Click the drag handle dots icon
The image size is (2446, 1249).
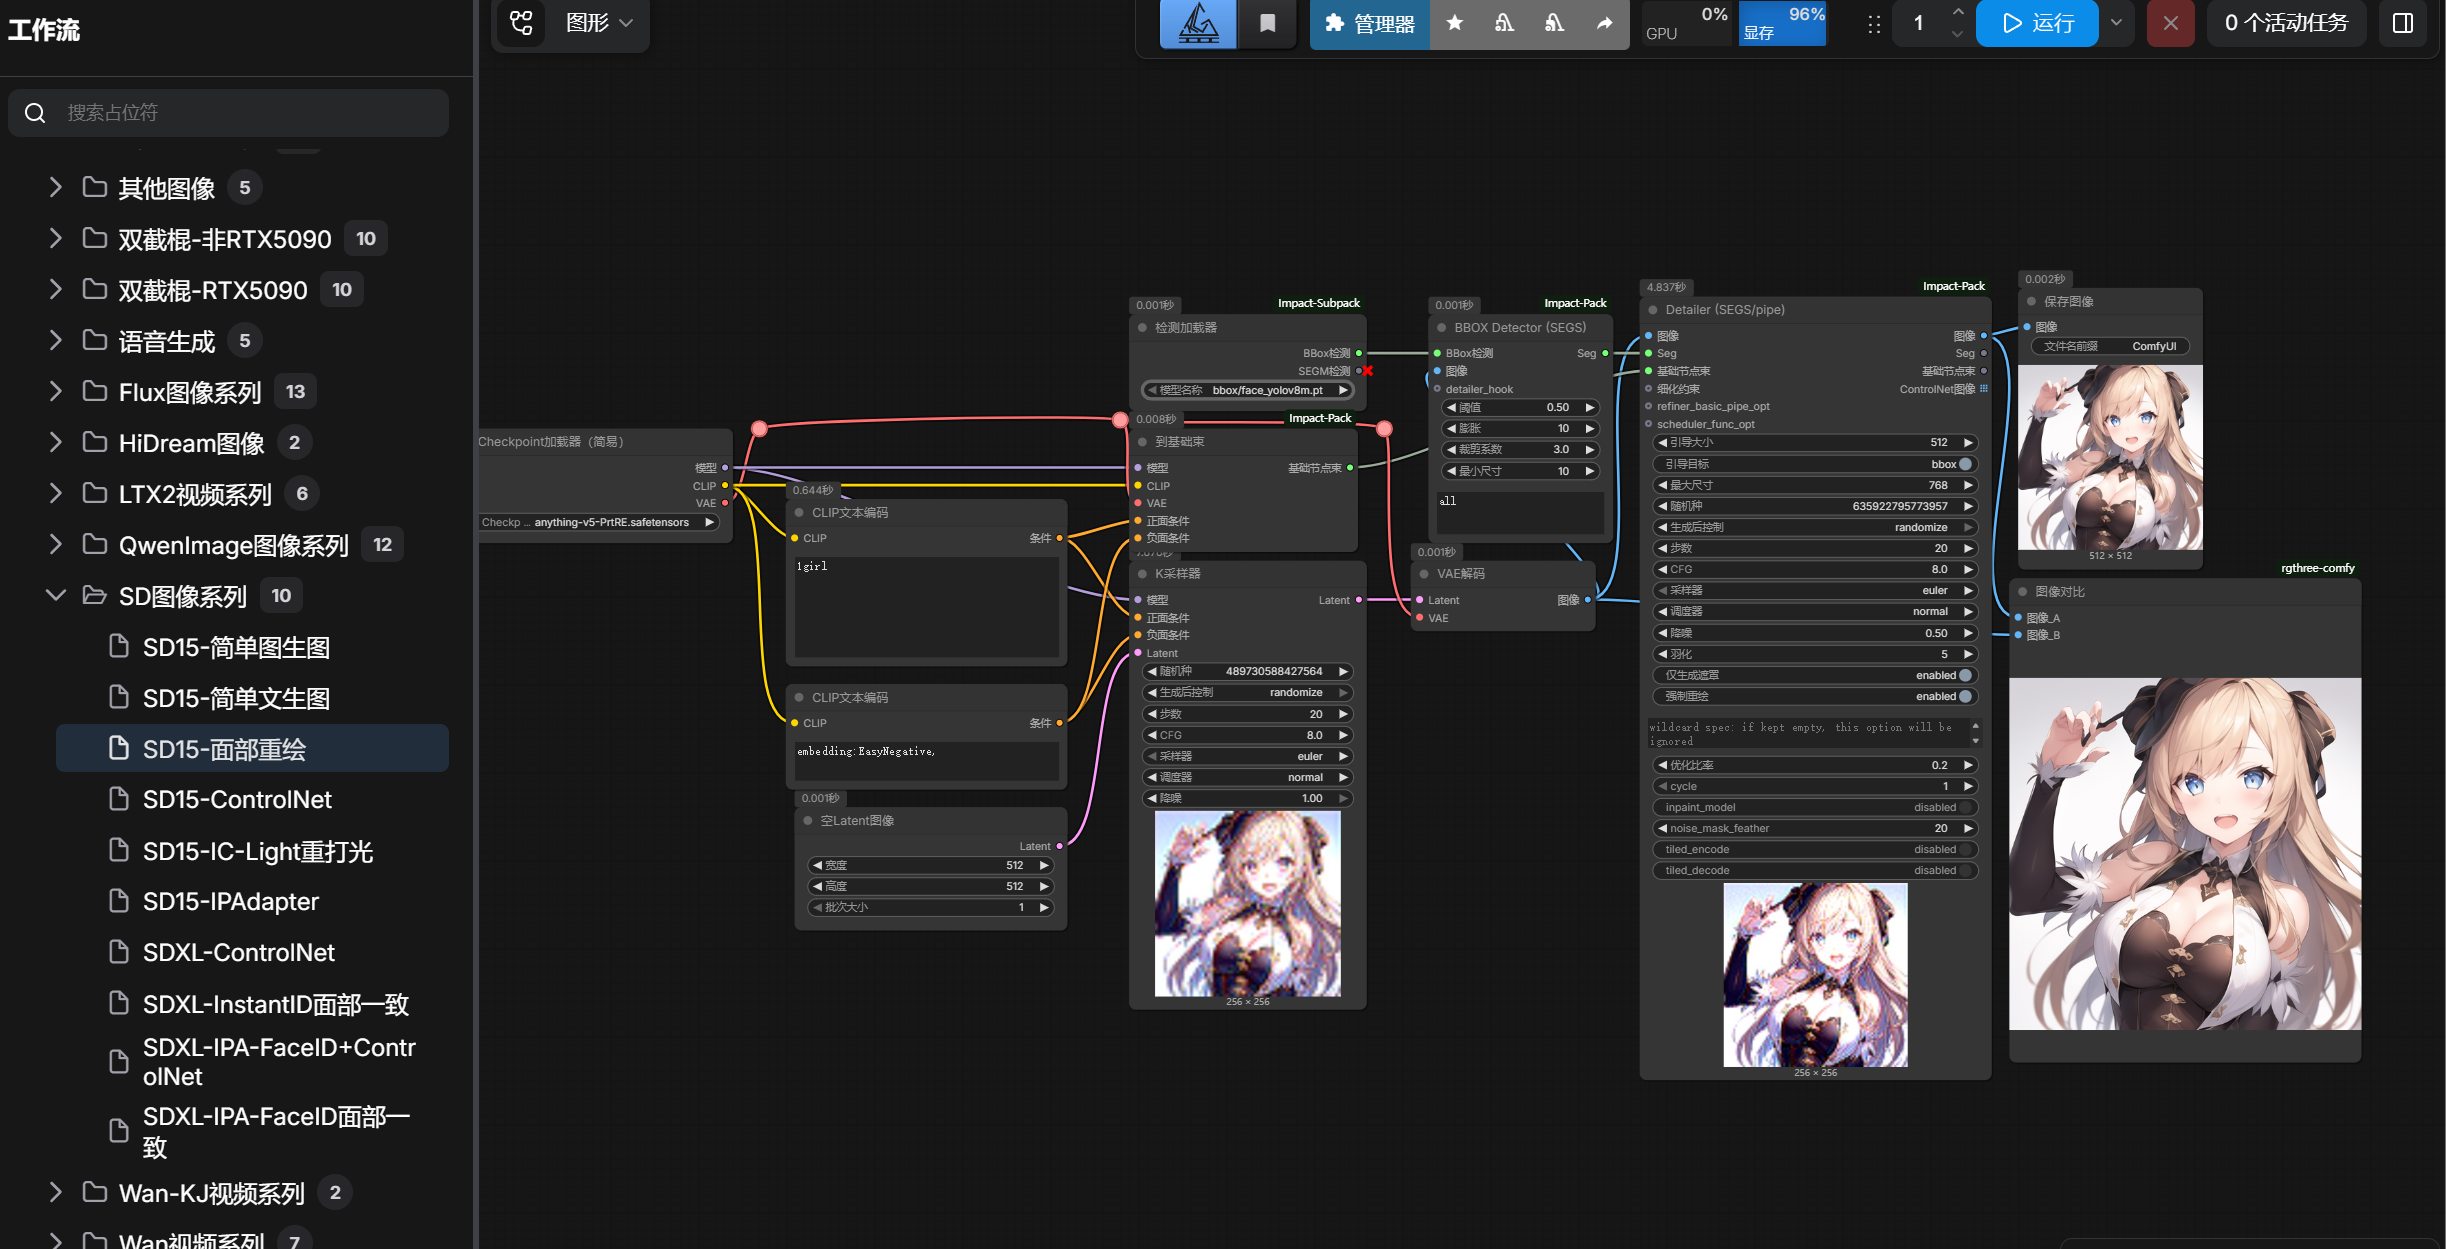(1874, 24)
